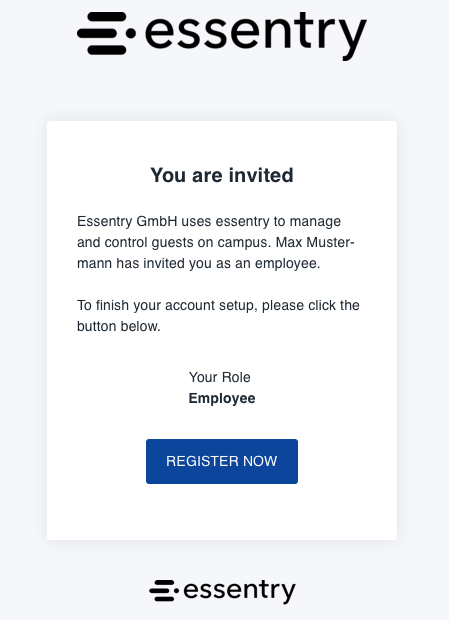449x620 pixels.
Task: Click the inviter name 'Max Muster-'
Action: click(315, 242)
